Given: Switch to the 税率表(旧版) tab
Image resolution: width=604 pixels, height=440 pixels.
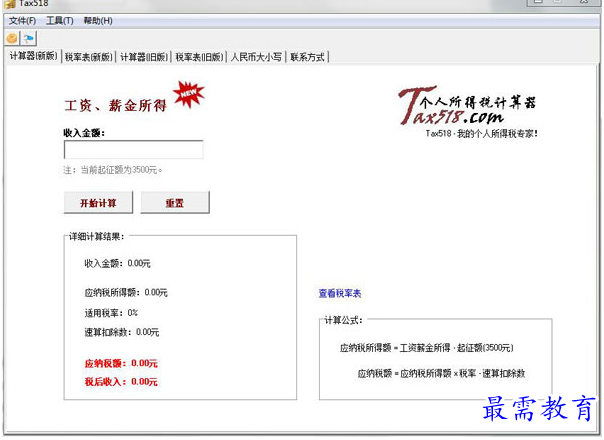Looking at the screenshot, I should pos(200,57).
